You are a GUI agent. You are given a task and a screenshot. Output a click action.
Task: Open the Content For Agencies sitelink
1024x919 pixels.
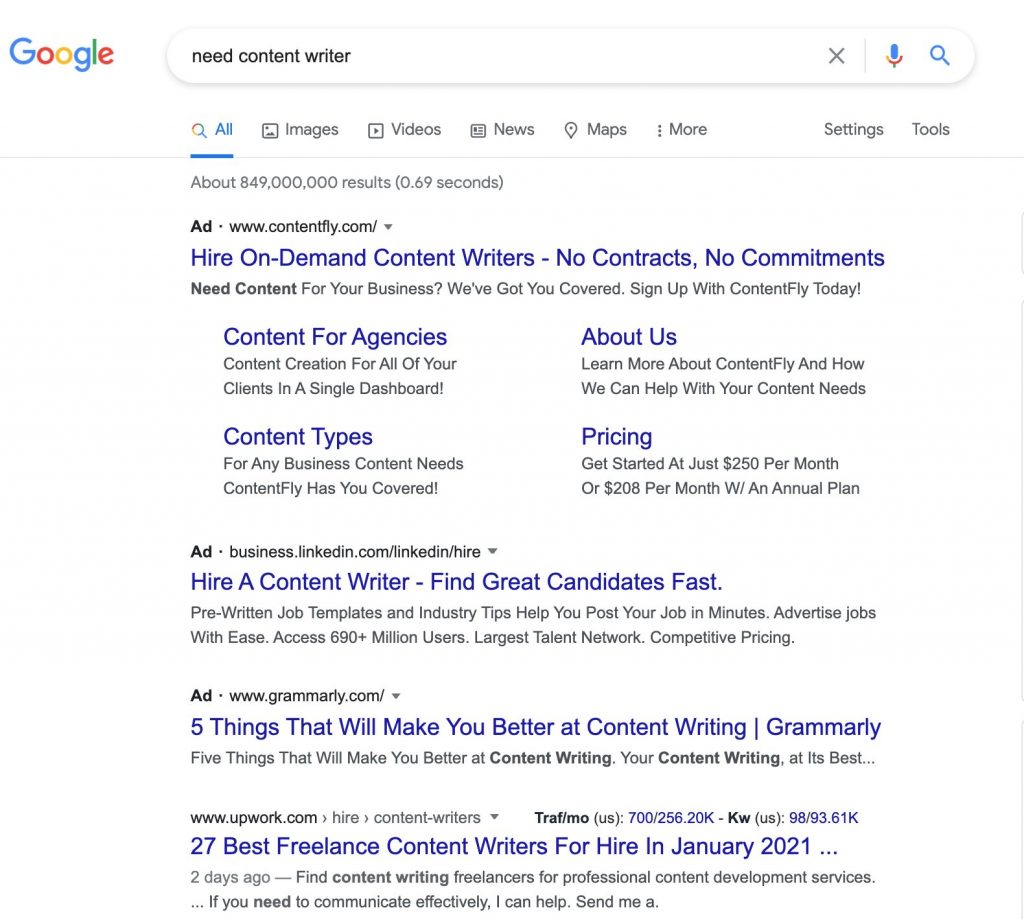tap(335, 337)
